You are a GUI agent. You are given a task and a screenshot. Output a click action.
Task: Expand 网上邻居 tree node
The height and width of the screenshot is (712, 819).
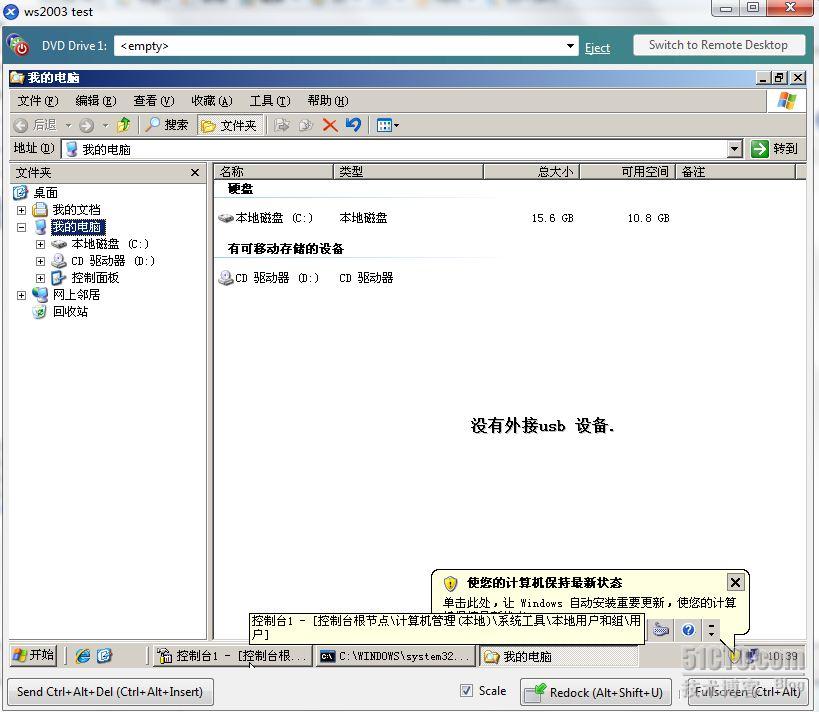click(21, 295)
